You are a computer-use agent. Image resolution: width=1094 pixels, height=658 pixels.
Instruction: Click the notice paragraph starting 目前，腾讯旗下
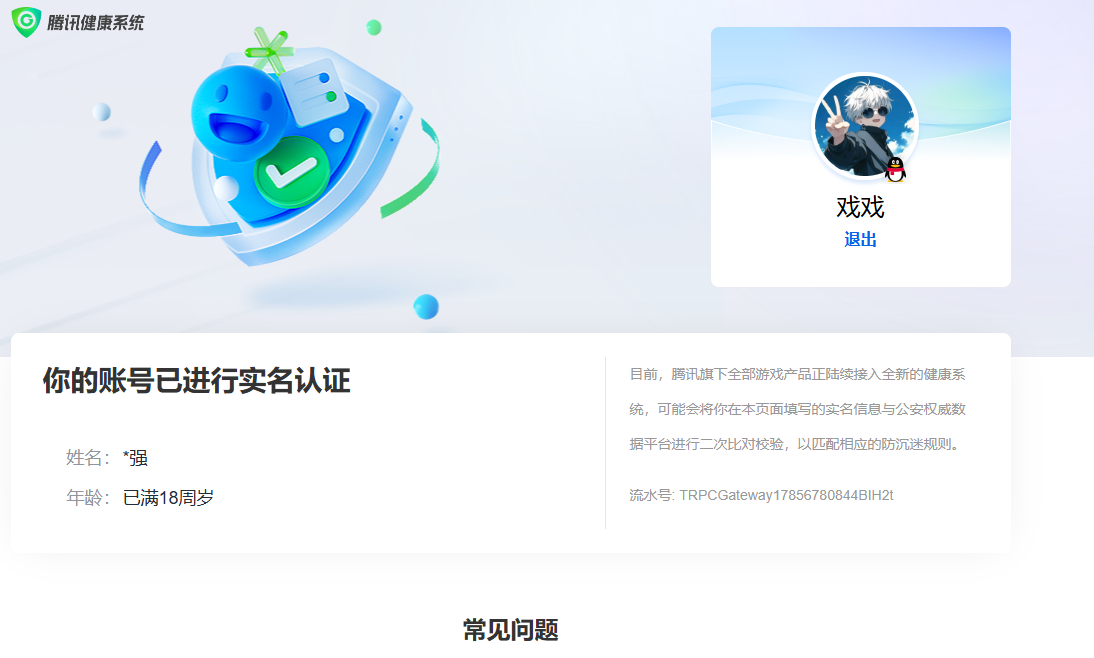[797, 409]
